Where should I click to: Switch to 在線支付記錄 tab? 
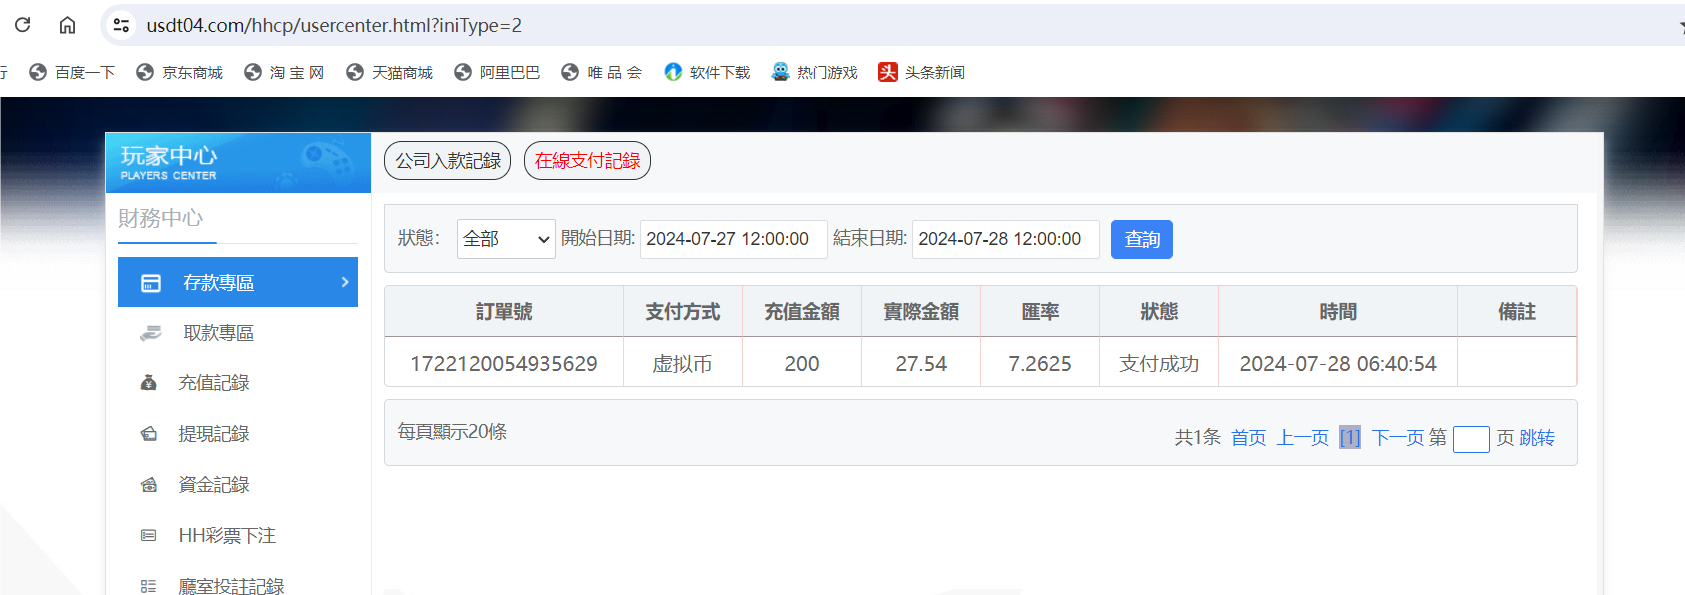tap(587, 161)
